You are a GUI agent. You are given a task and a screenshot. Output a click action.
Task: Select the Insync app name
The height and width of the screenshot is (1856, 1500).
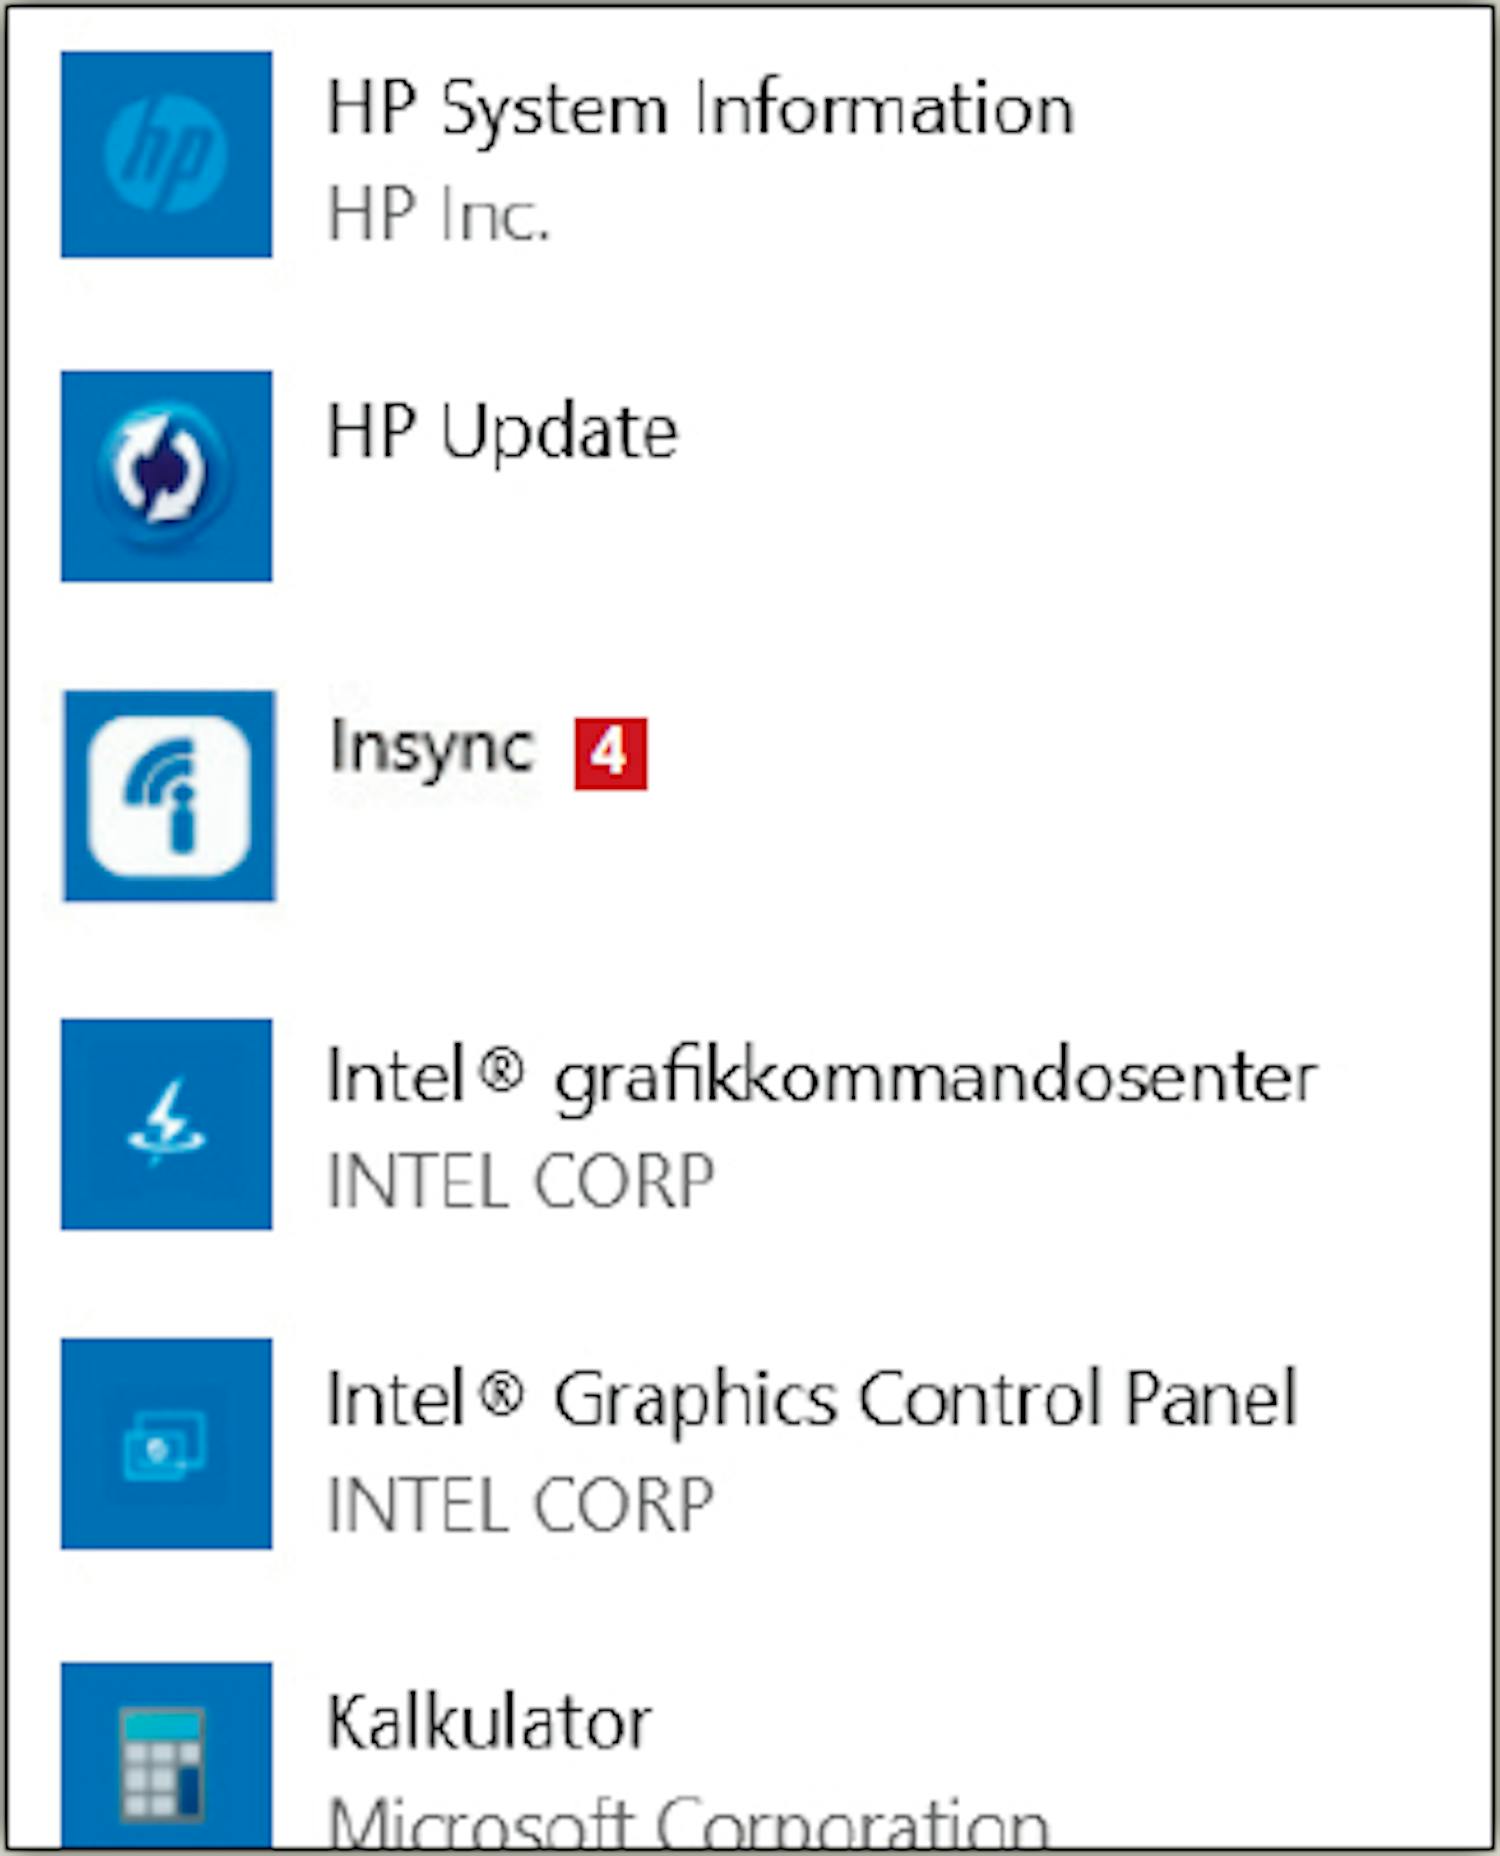pos(432,748)
